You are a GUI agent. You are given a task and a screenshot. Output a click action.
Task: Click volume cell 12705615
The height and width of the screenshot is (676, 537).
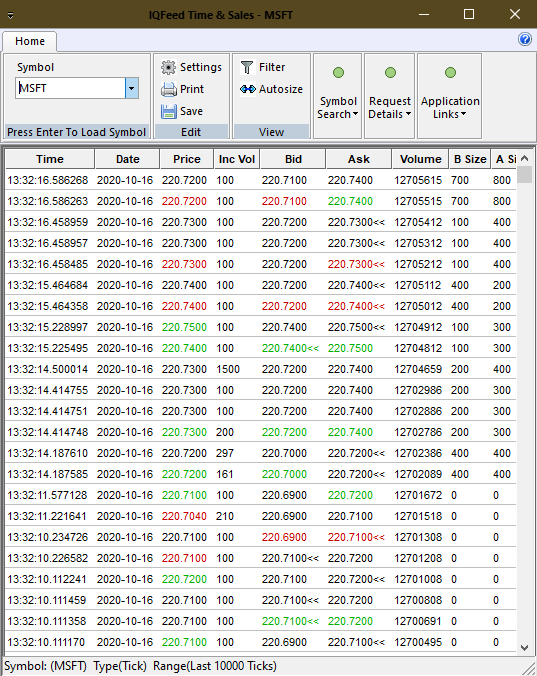(x=418, y=180)
